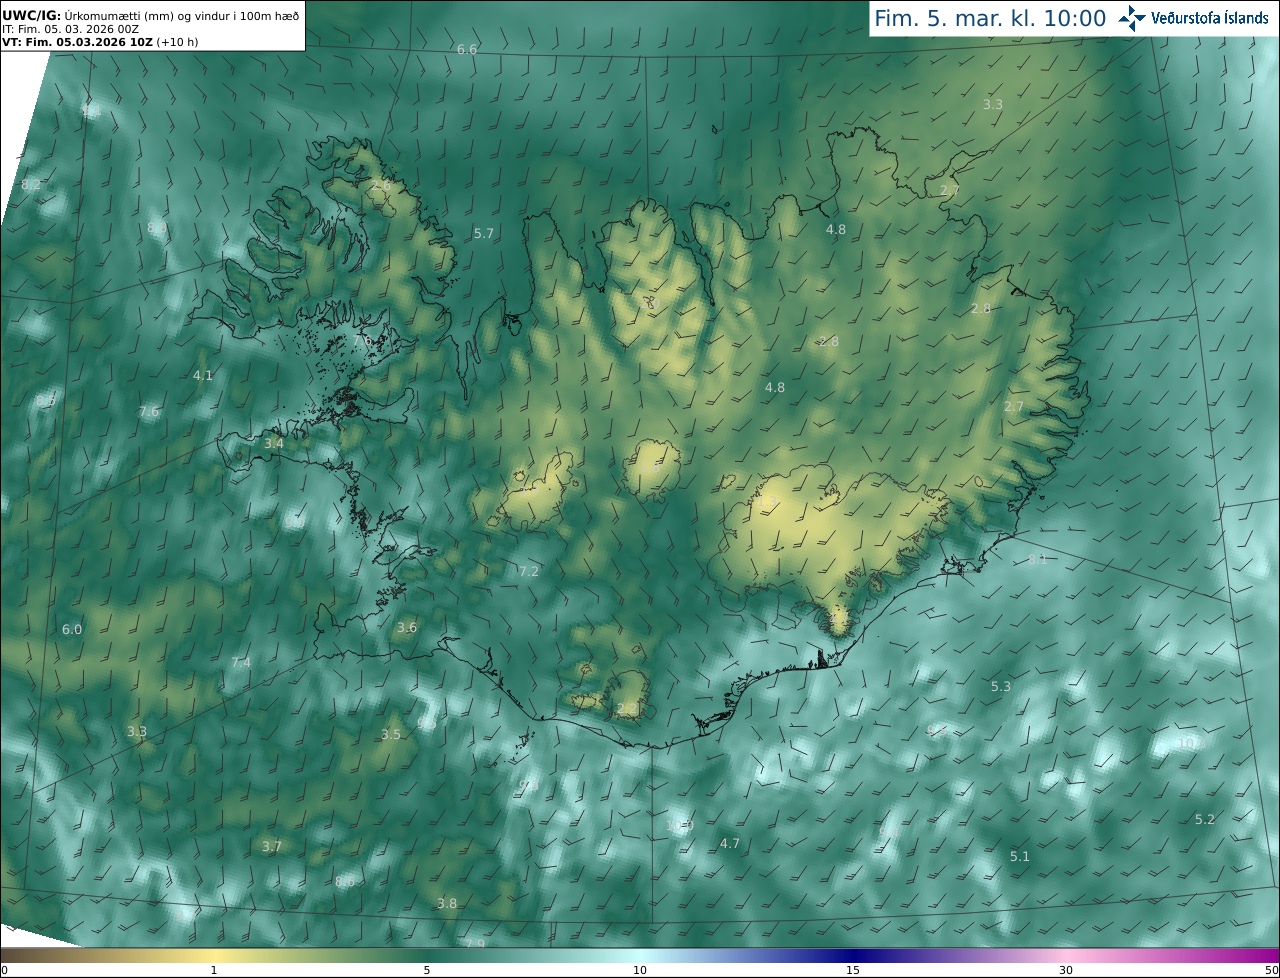Viewport: 1280px width, 978px height.
Task: Click the 6.6 value label on map
Action: click(467, 49)
